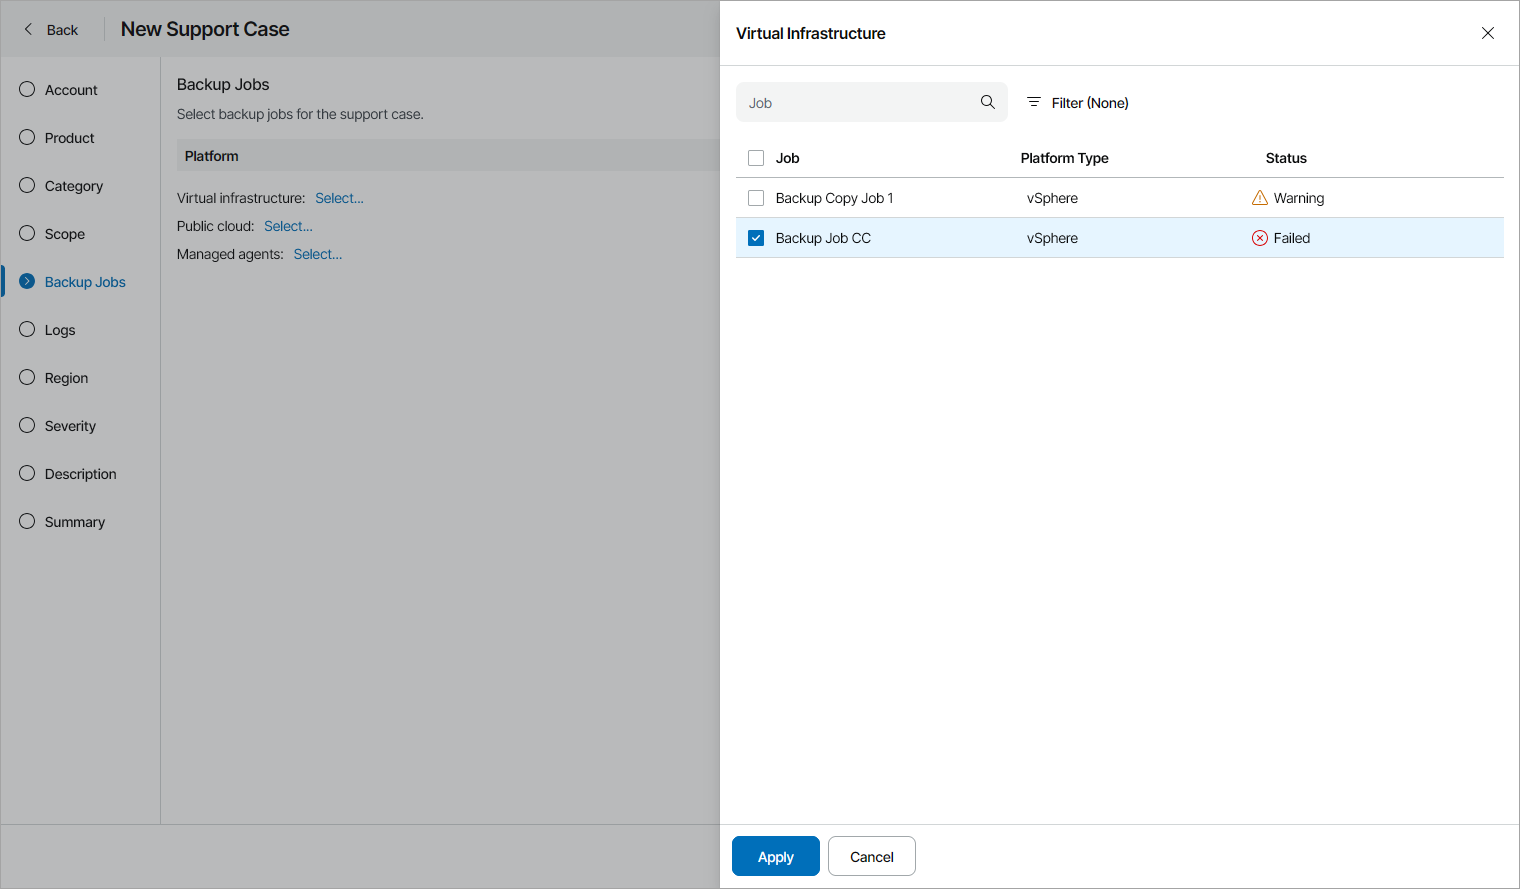Click the search magnifier icon in Job field
Image resolution: width=1520 pixels, height=889 pixels.
click(987, 101)
